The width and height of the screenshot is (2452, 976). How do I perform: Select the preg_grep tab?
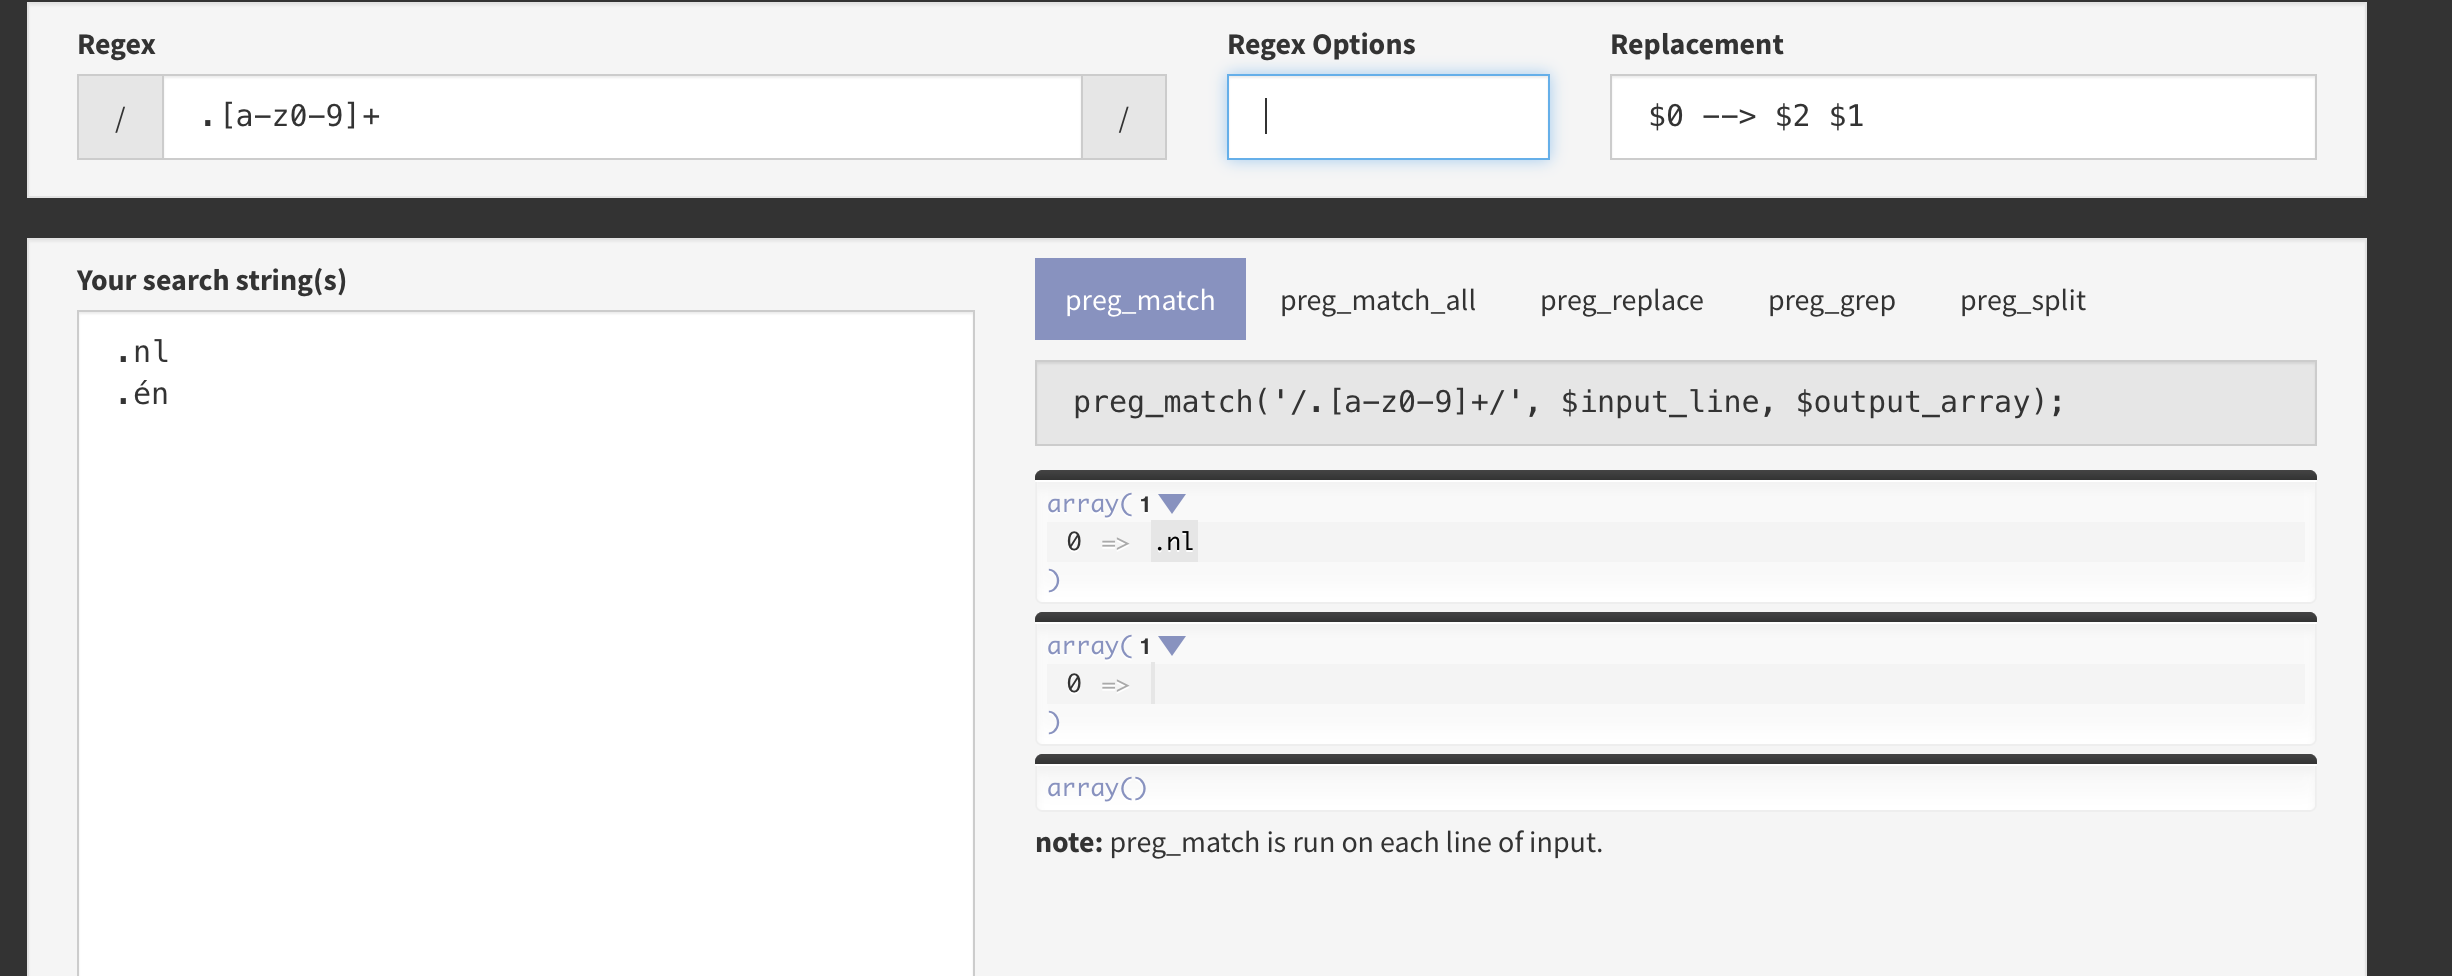[x=1831, y=300]
